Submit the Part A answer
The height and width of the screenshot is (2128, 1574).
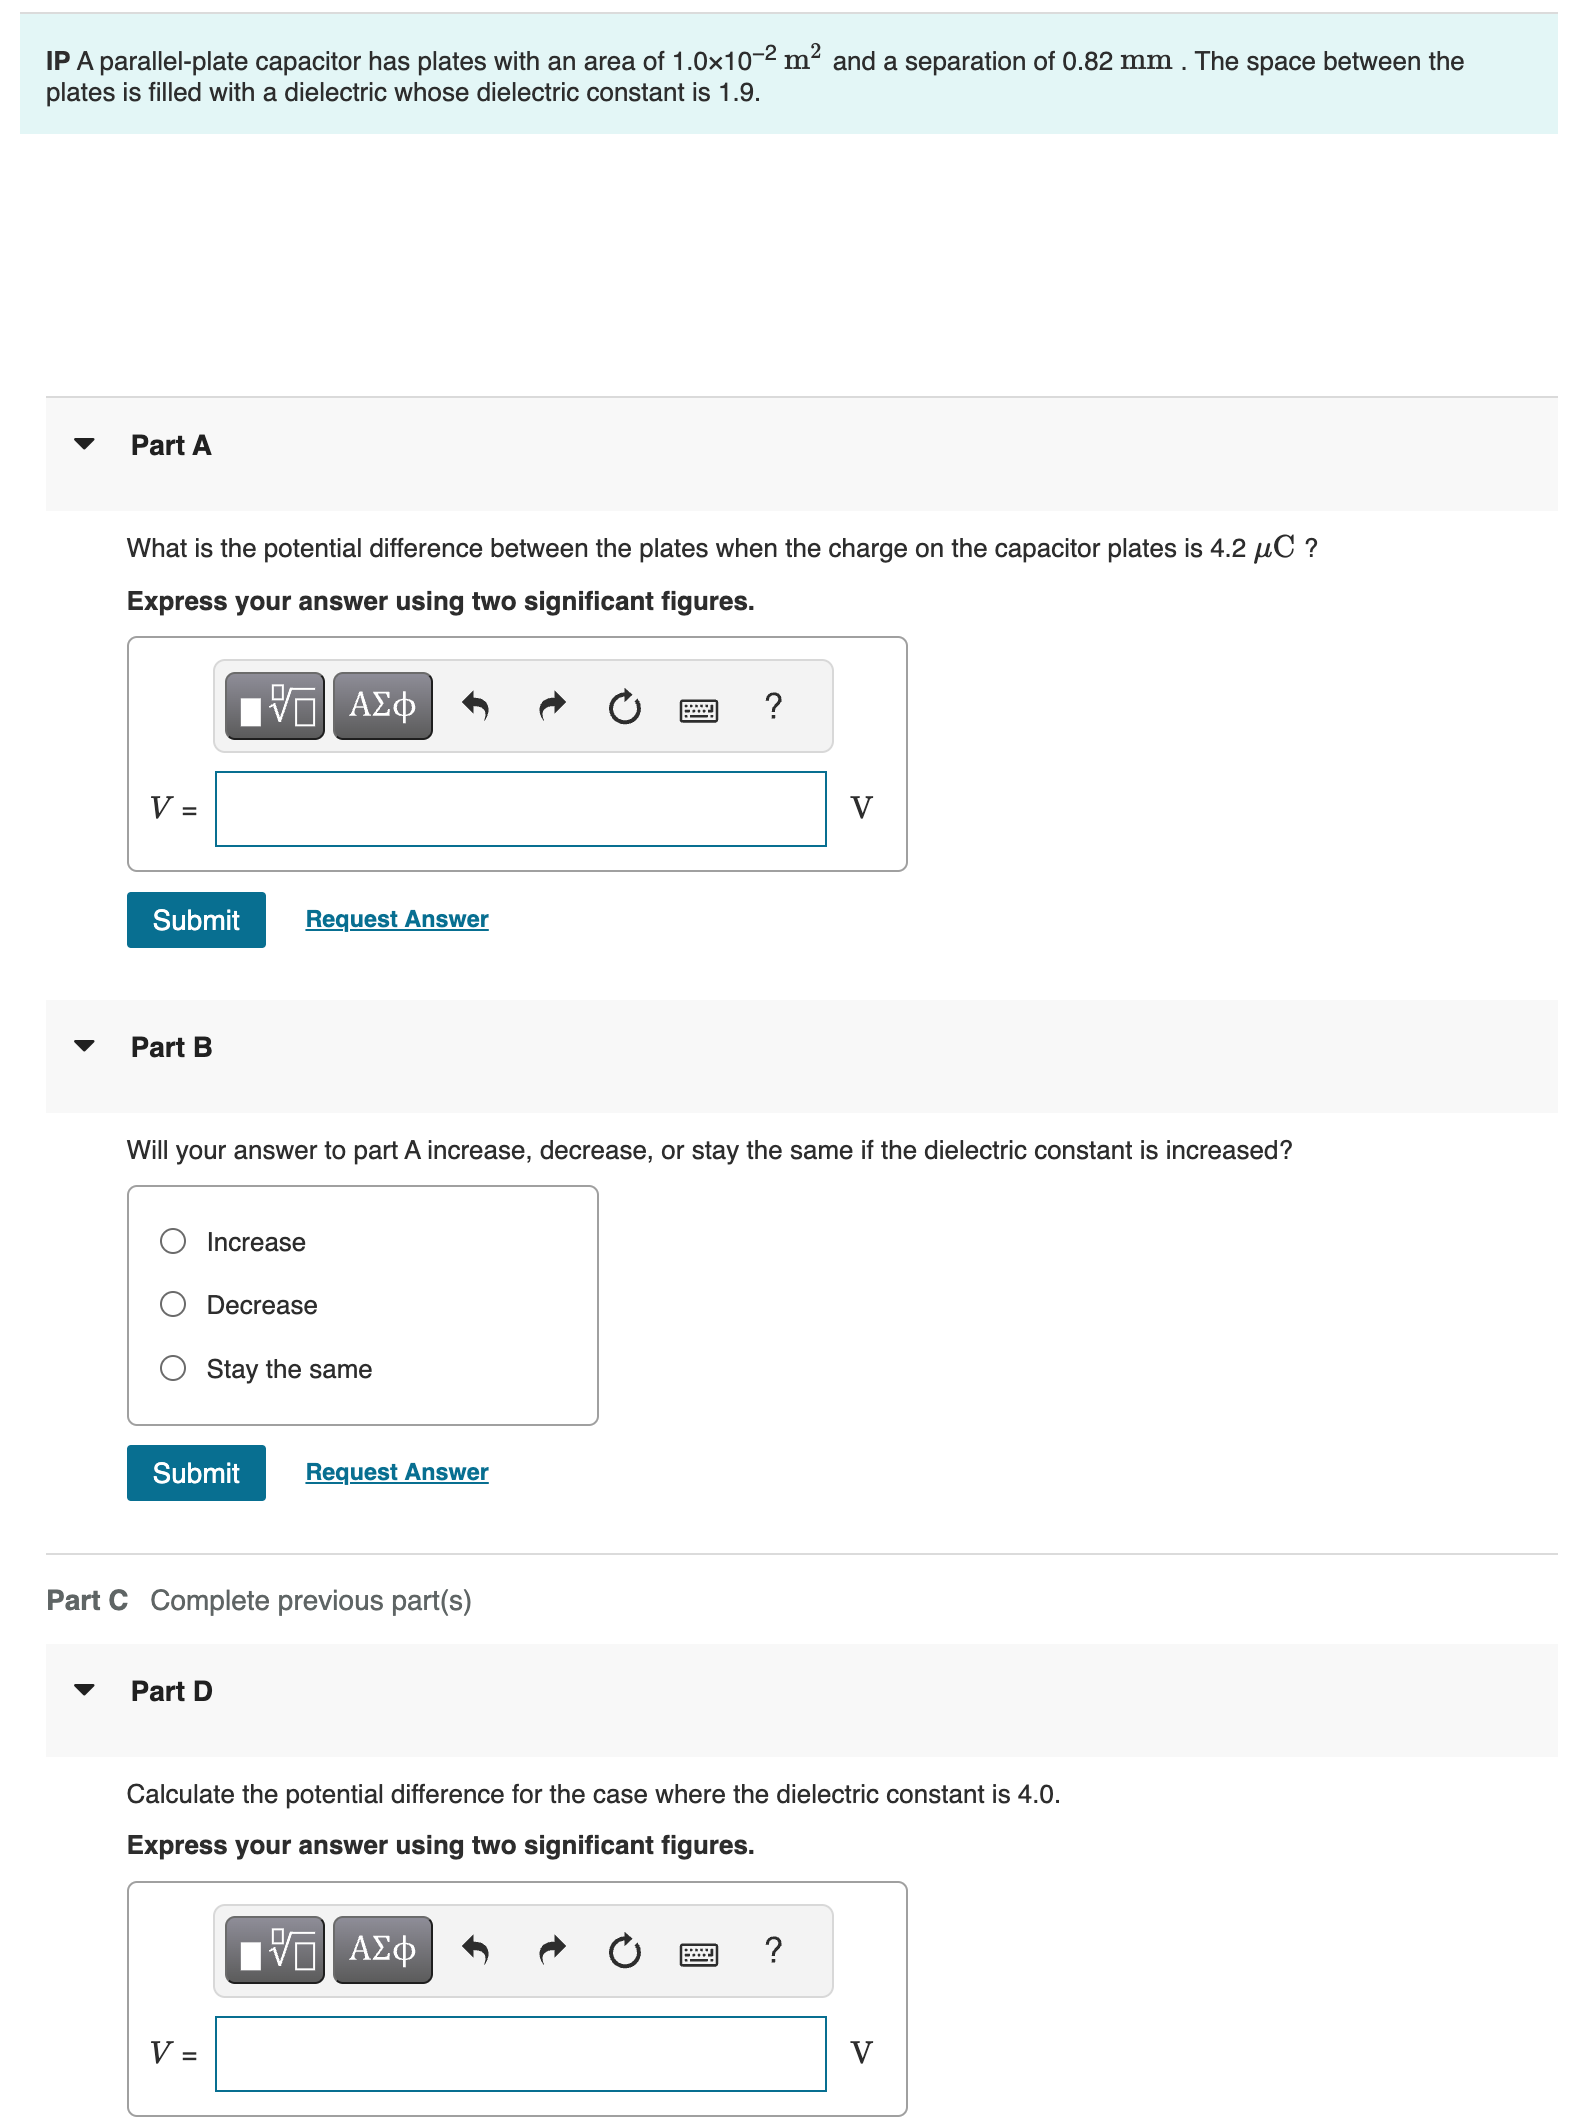[x=196, y=920]
